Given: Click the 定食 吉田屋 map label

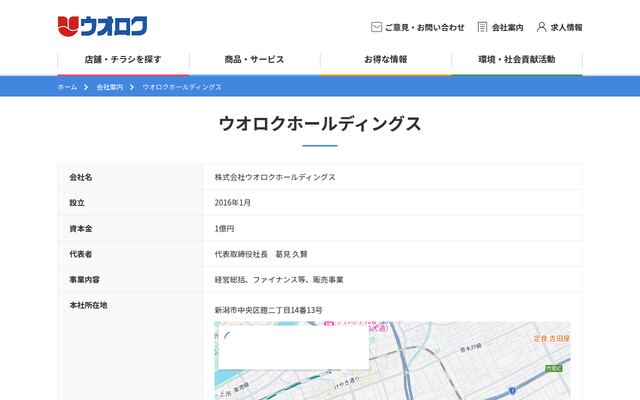Looking at the screenshot, I should 551,338.
